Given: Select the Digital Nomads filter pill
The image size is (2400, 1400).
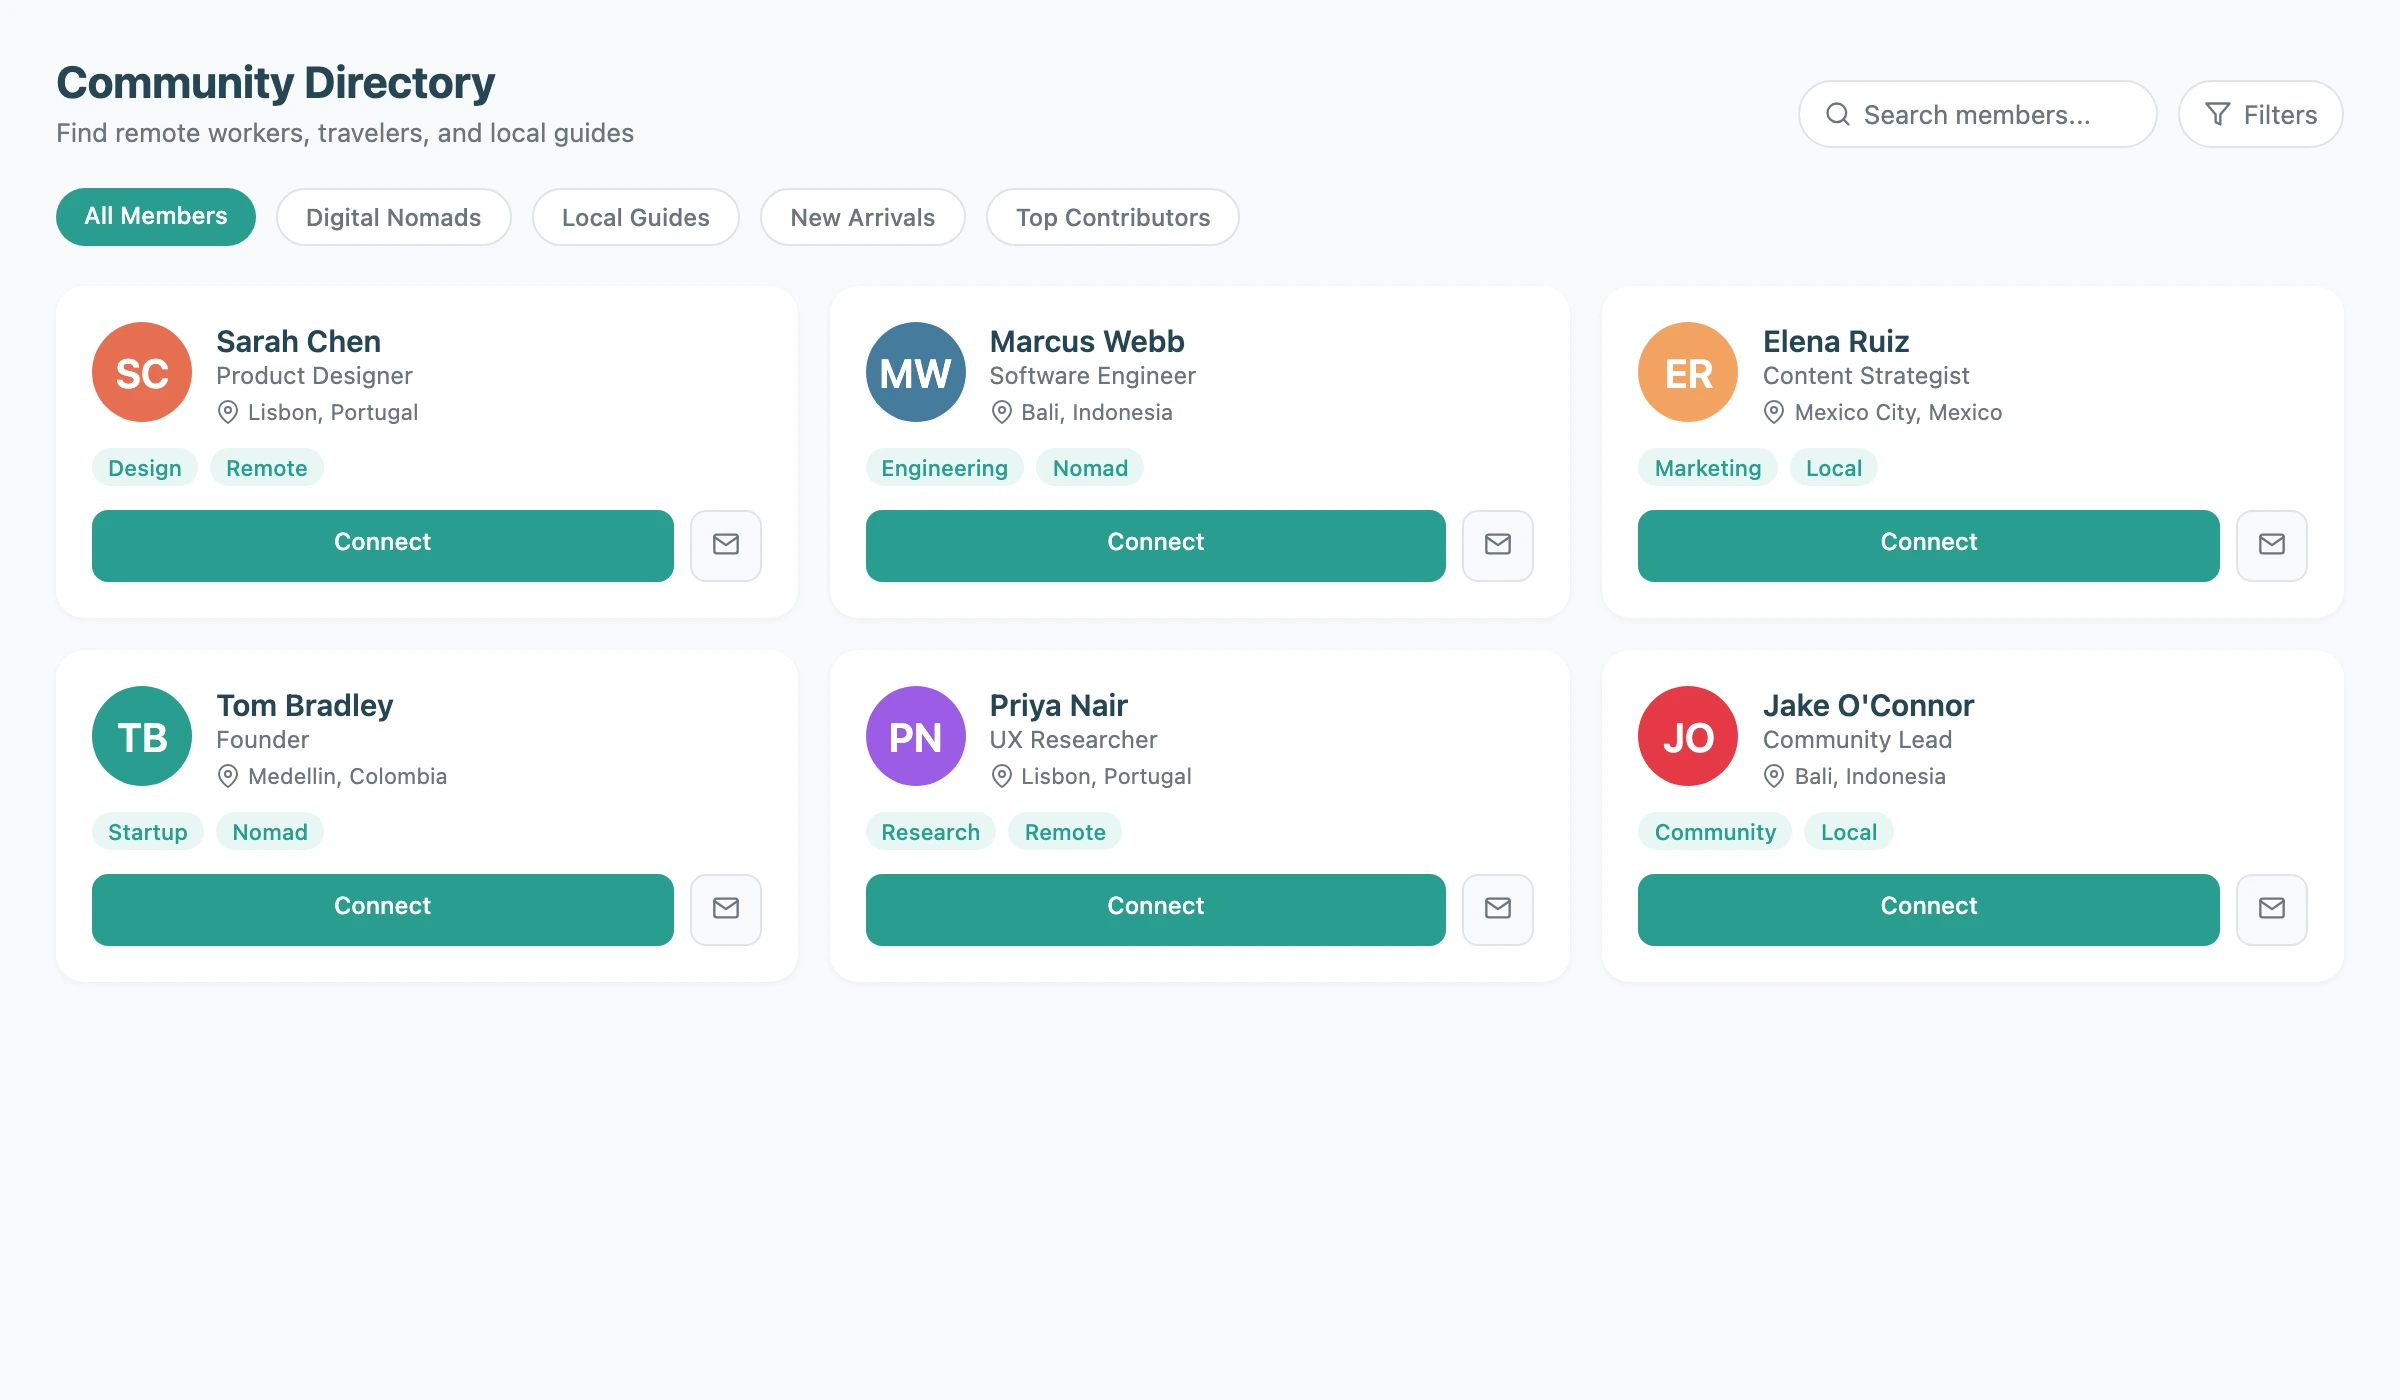Looking at the screenshot, I should [x=393, y=217].
